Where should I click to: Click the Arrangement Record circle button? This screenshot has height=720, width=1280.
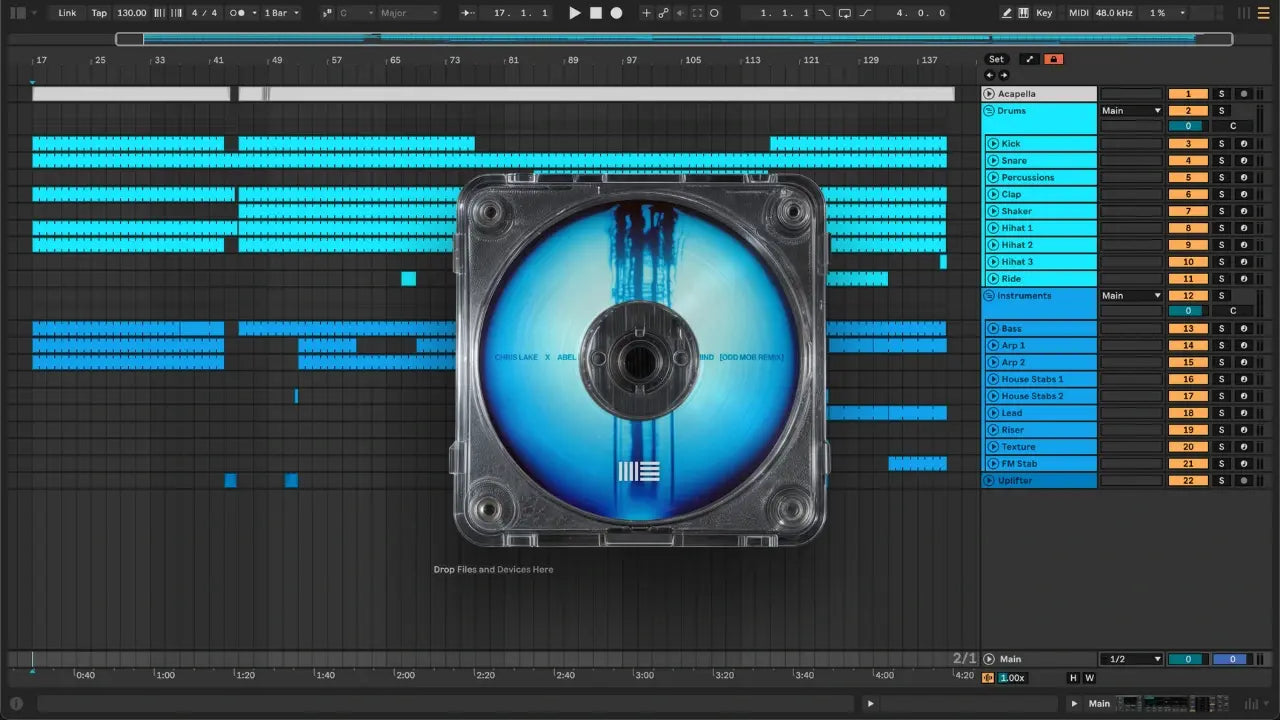[x=616, y=13]
